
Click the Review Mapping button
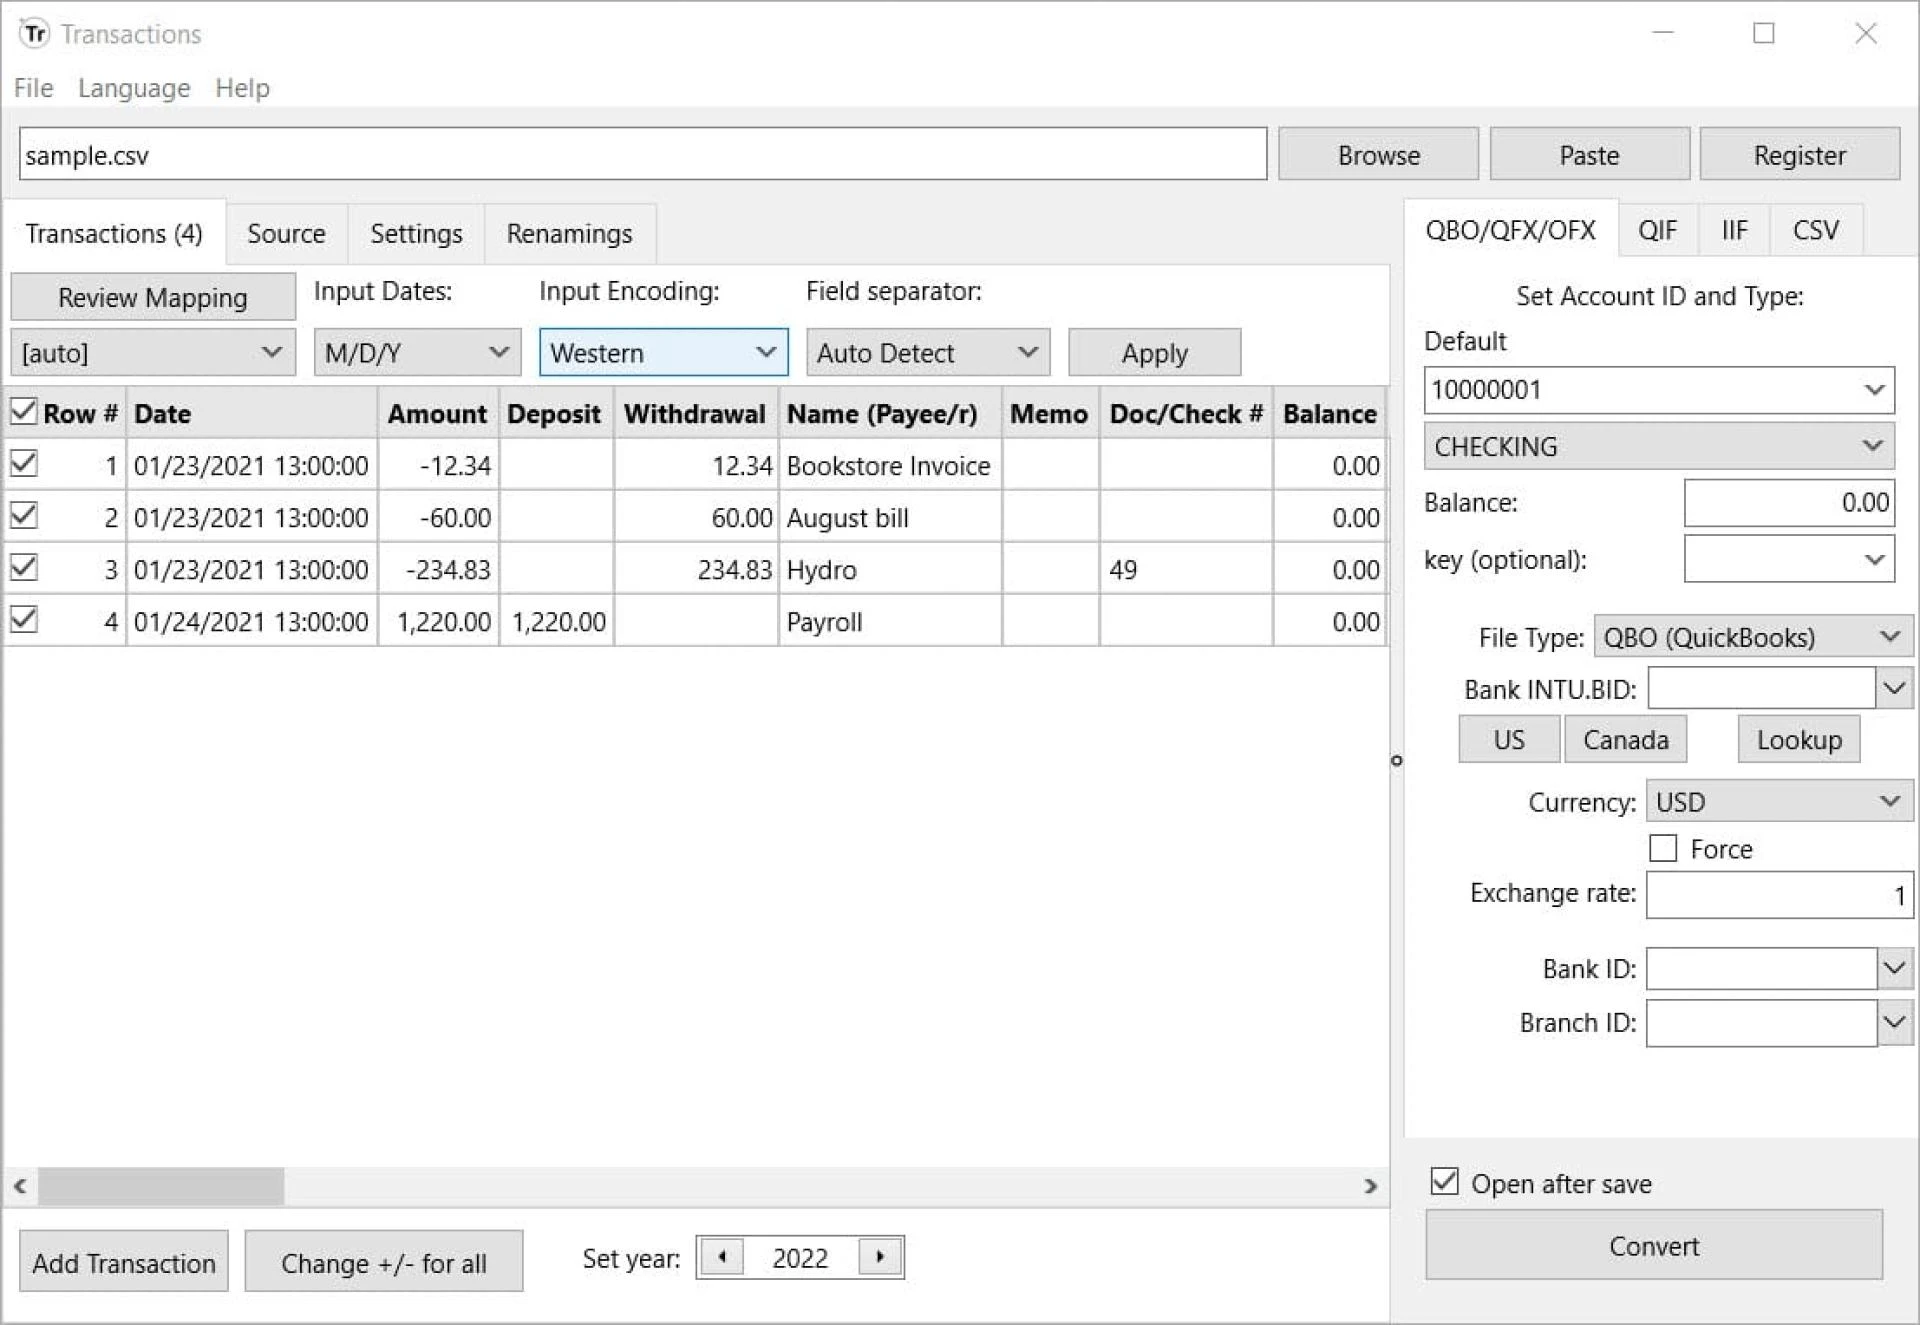coord(152,296)
